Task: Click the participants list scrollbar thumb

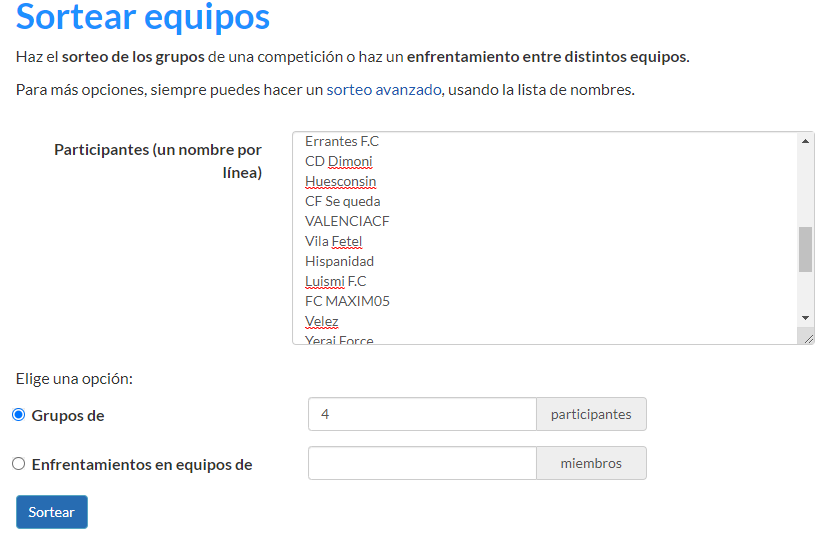Action: 806,249
